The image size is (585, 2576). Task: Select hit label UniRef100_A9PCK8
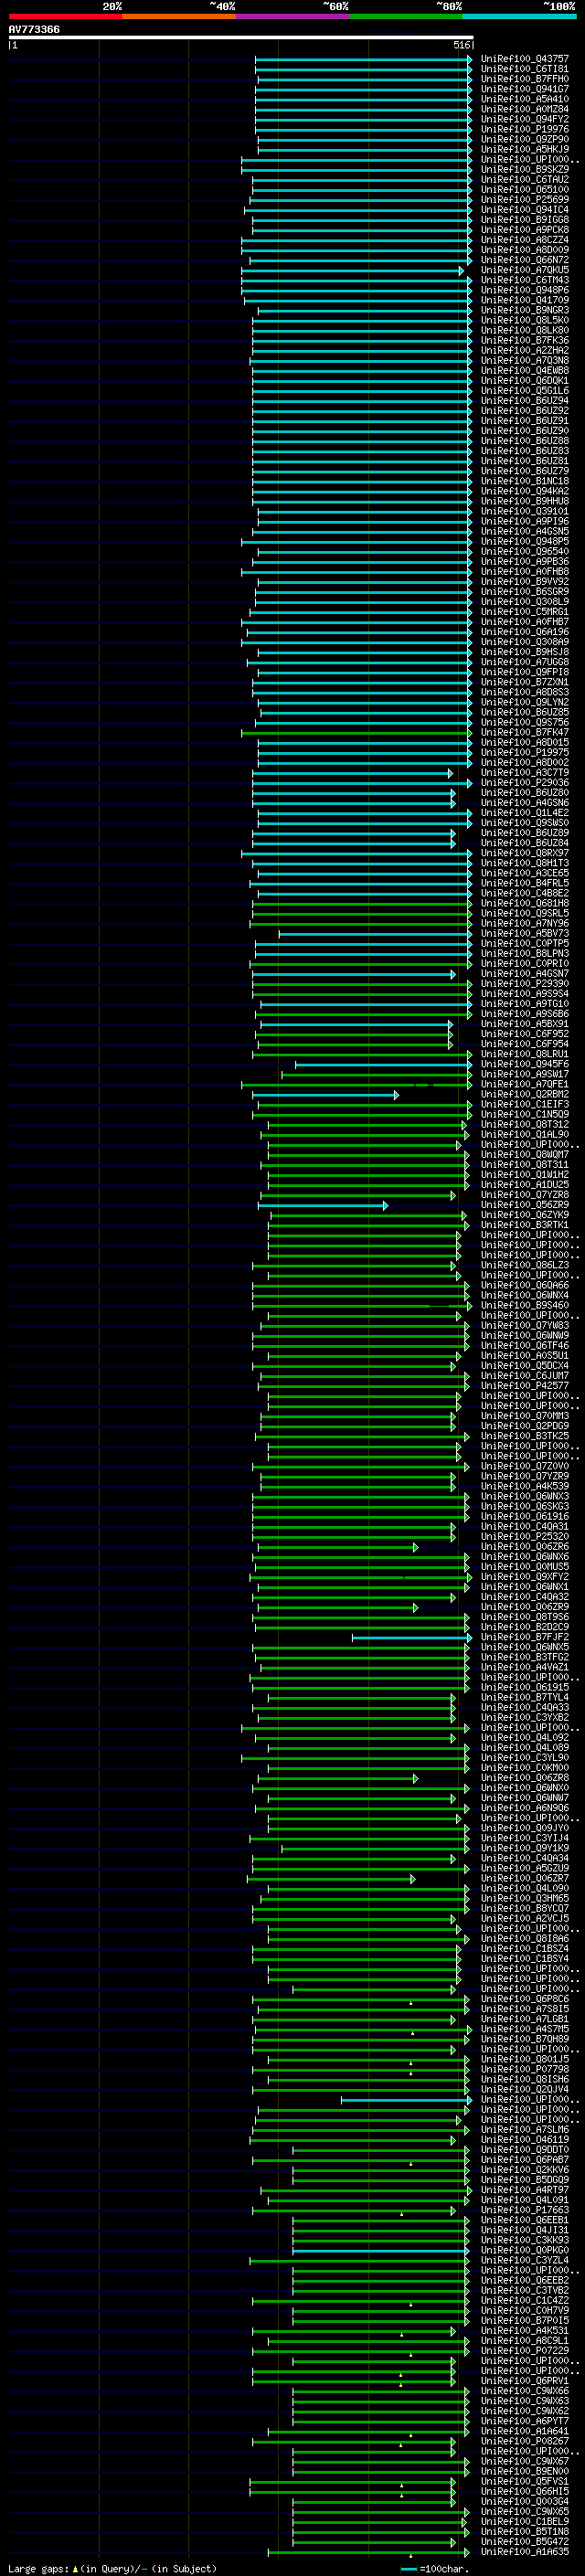click(x=525, y=230)
